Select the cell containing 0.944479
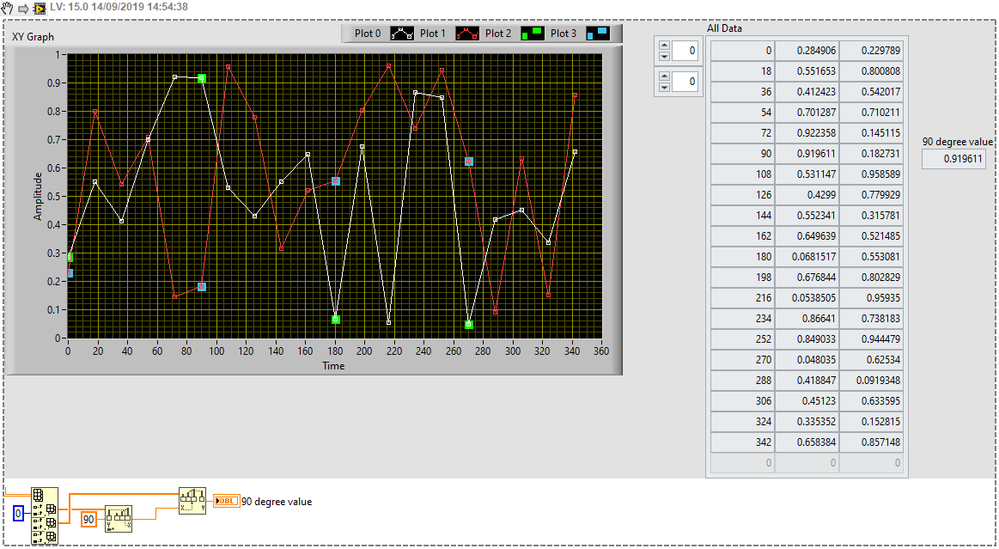 point(872,339)
